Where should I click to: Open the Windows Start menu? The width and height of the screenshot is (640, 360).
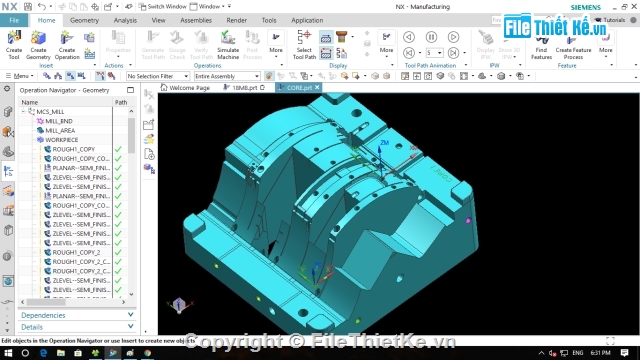click(x=8, y=353)
